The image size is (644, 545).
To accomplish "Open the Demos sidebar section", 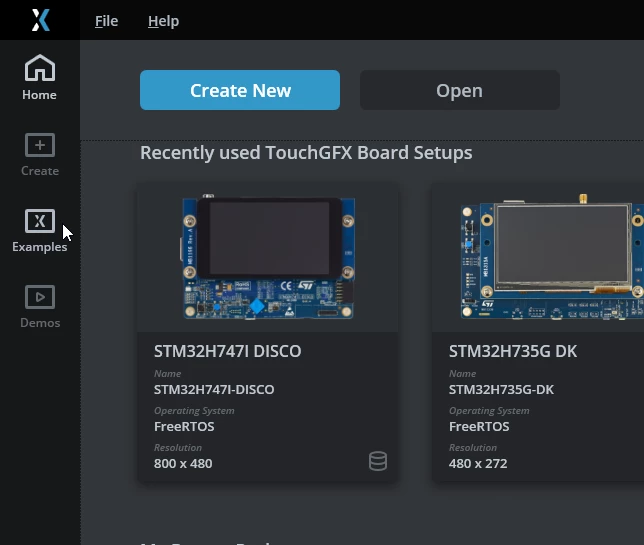I will 40,306.
